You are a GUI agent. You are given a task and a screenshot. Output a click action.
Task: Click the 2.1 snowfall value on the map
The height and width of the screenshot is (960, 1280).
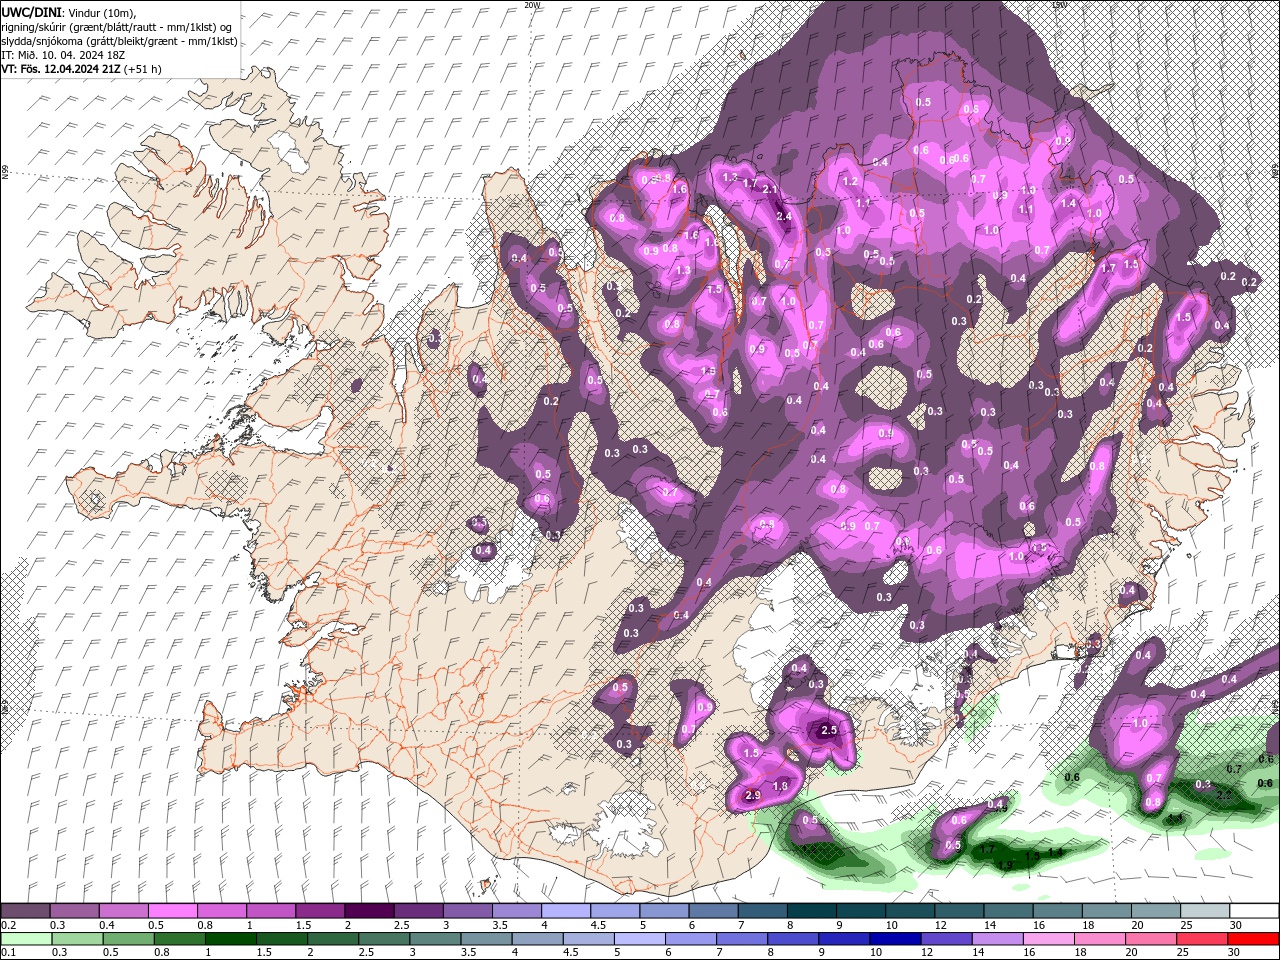click(x=770, y=188)
